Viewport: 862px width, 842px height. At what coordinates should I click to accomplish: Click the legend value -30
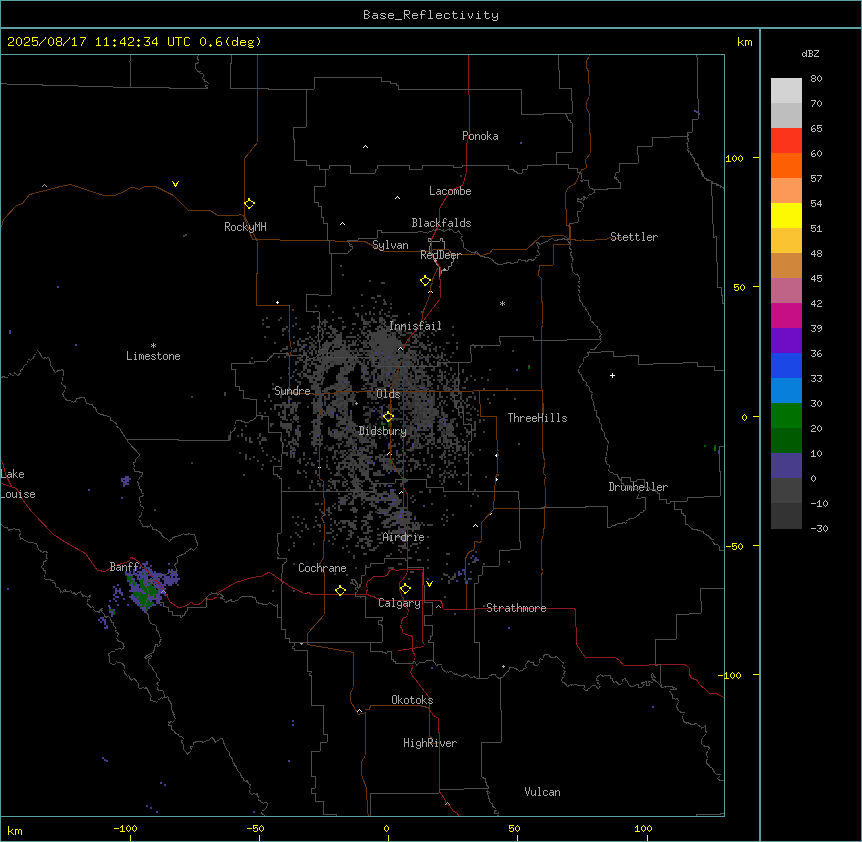819,529
